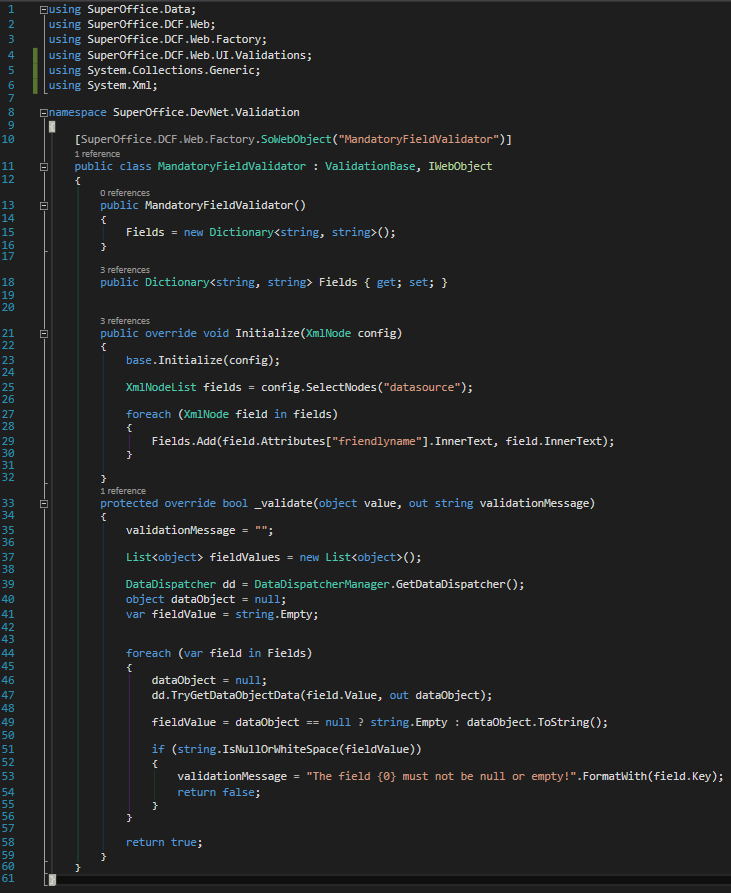This screenshot has height=893, width=731.
Task: Click IWebObject in the class declaration
Action: (x=460, y=166)
